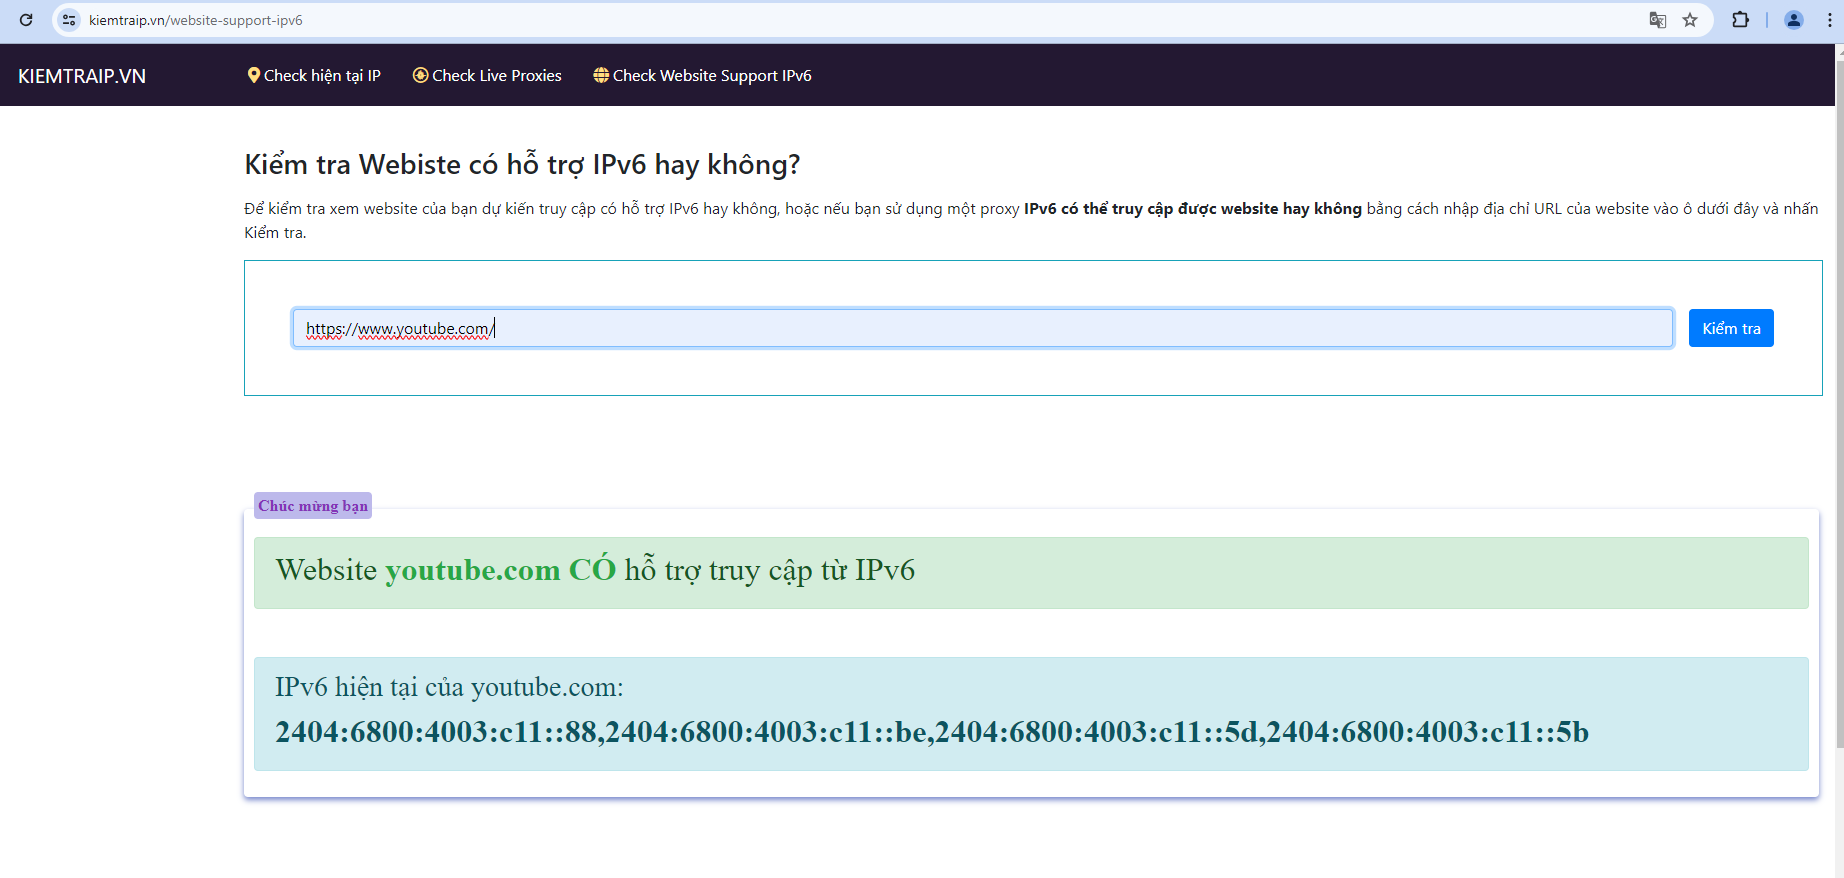Go to the KIEMTRAIP.VN home logo link
The image size is (1844, 878).
(82, 76)
